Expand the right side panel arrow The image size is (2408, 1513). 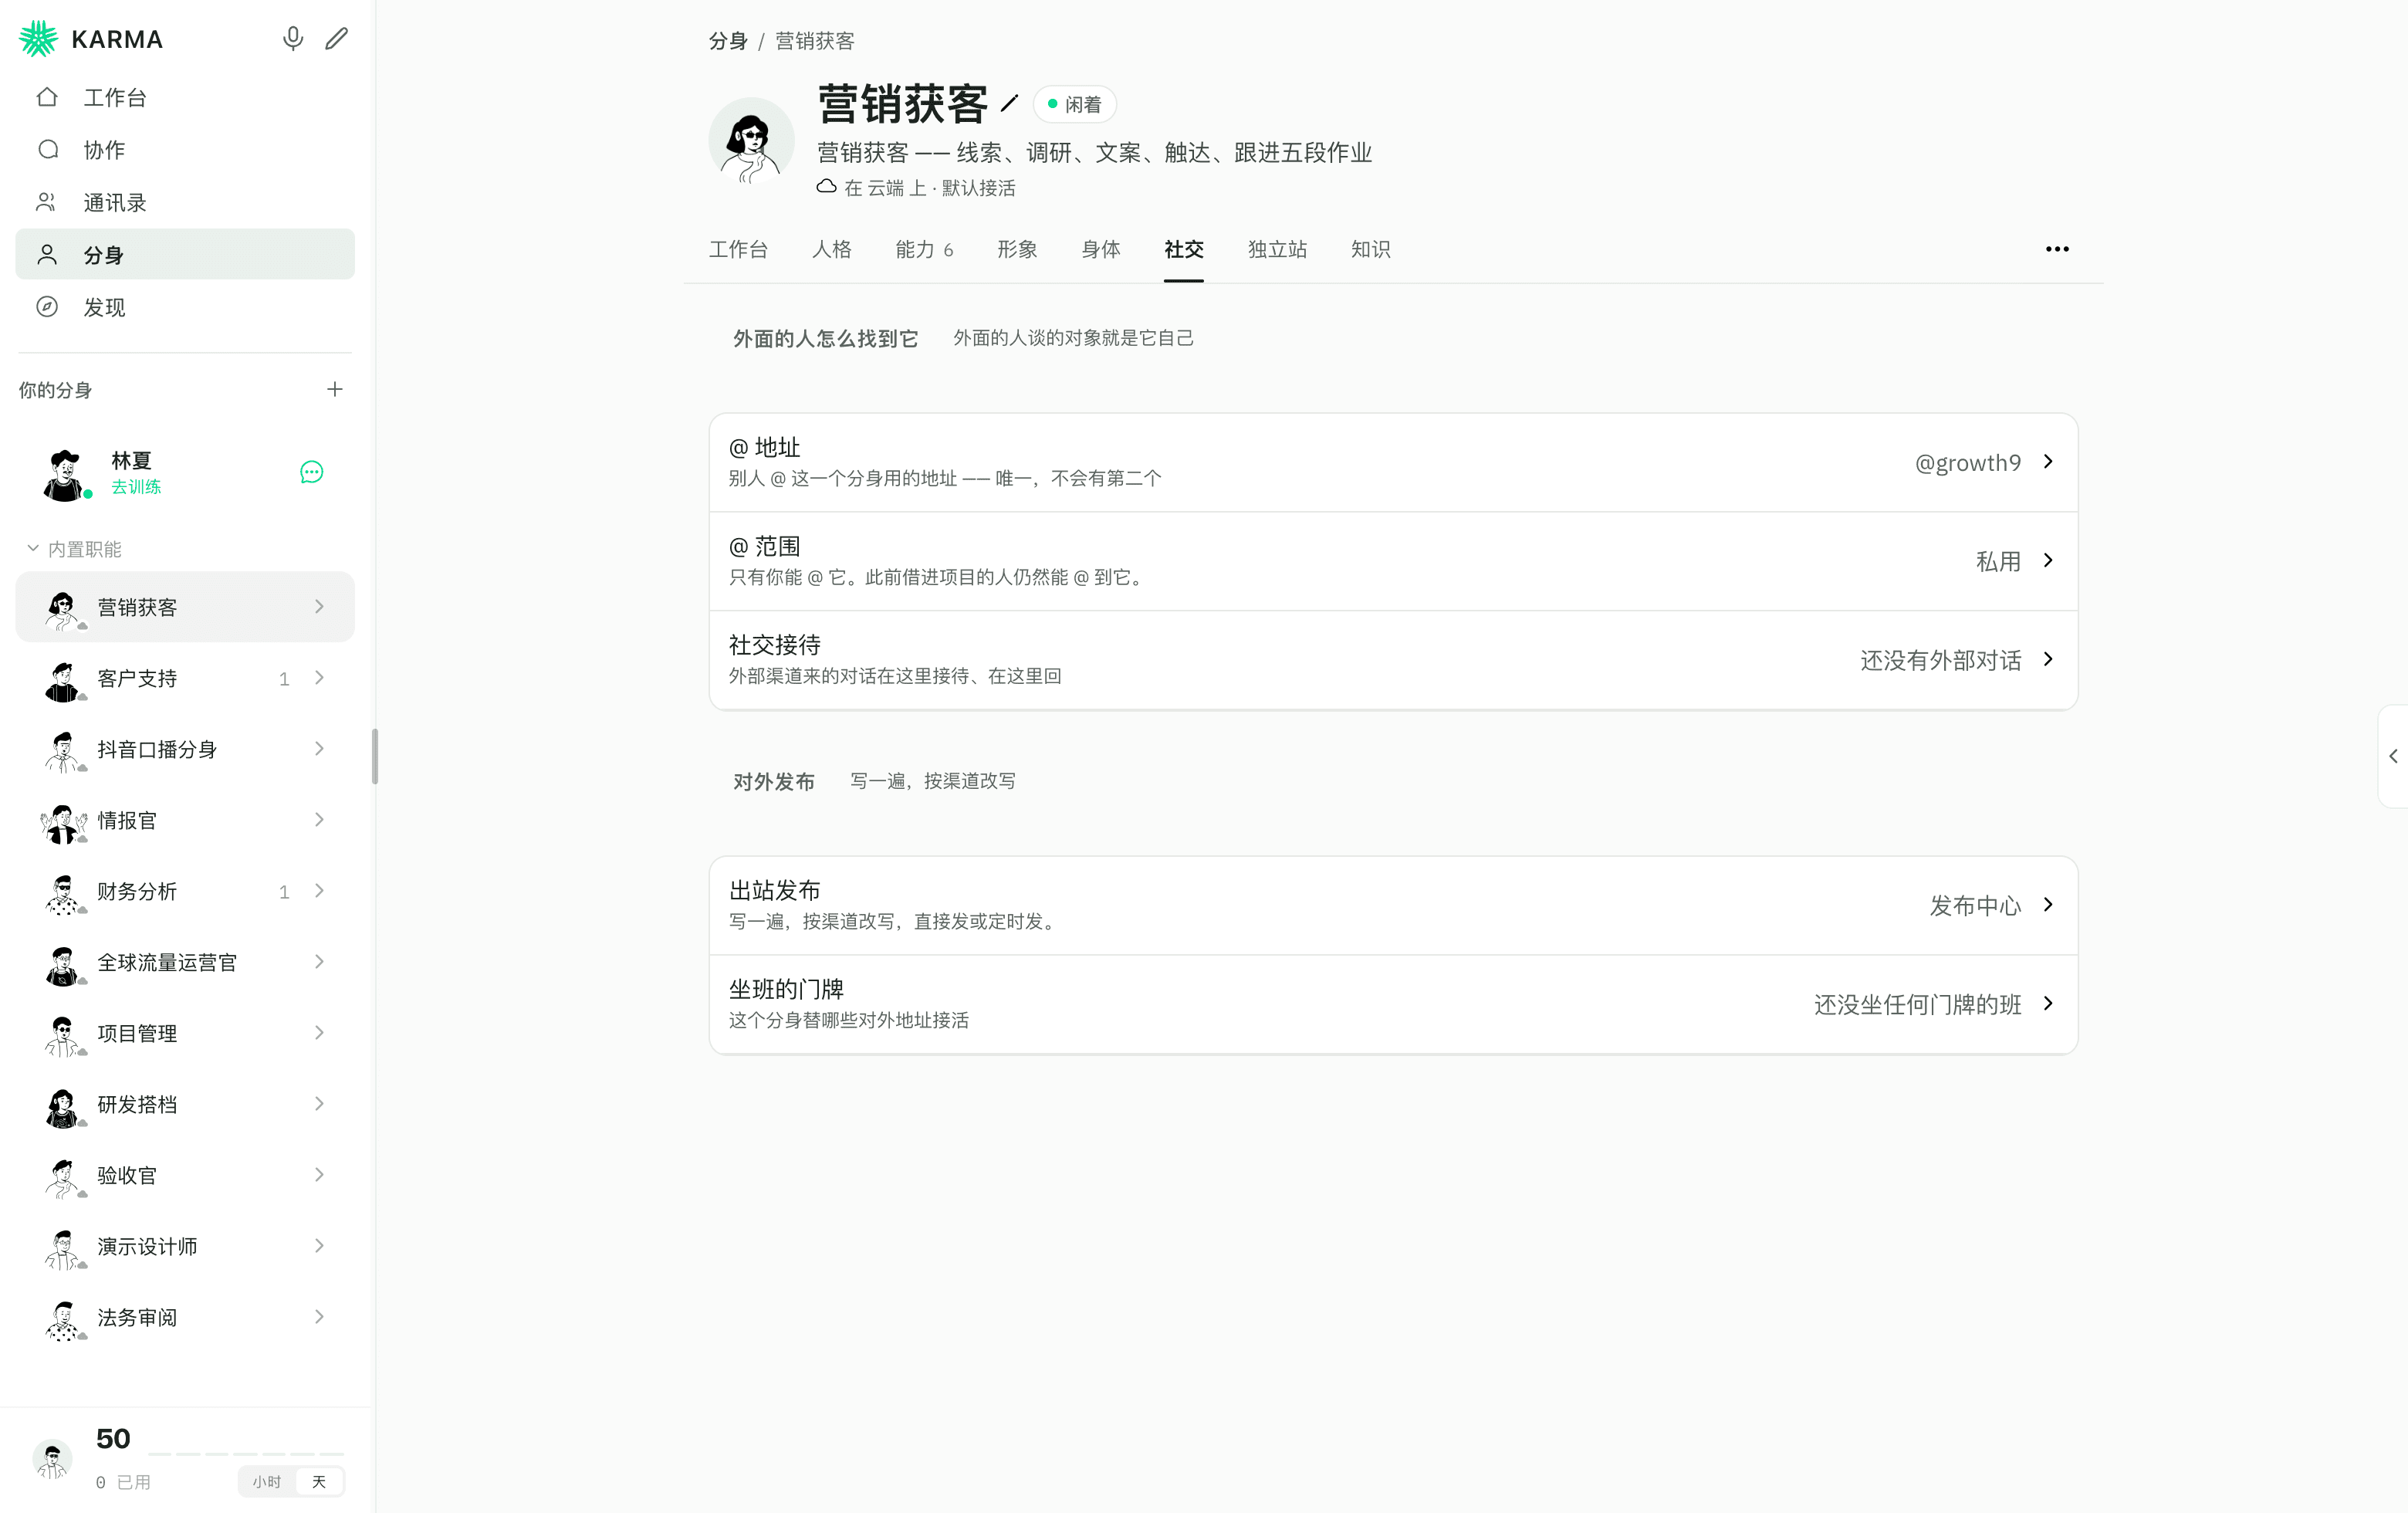click(x=2393, y=756)
